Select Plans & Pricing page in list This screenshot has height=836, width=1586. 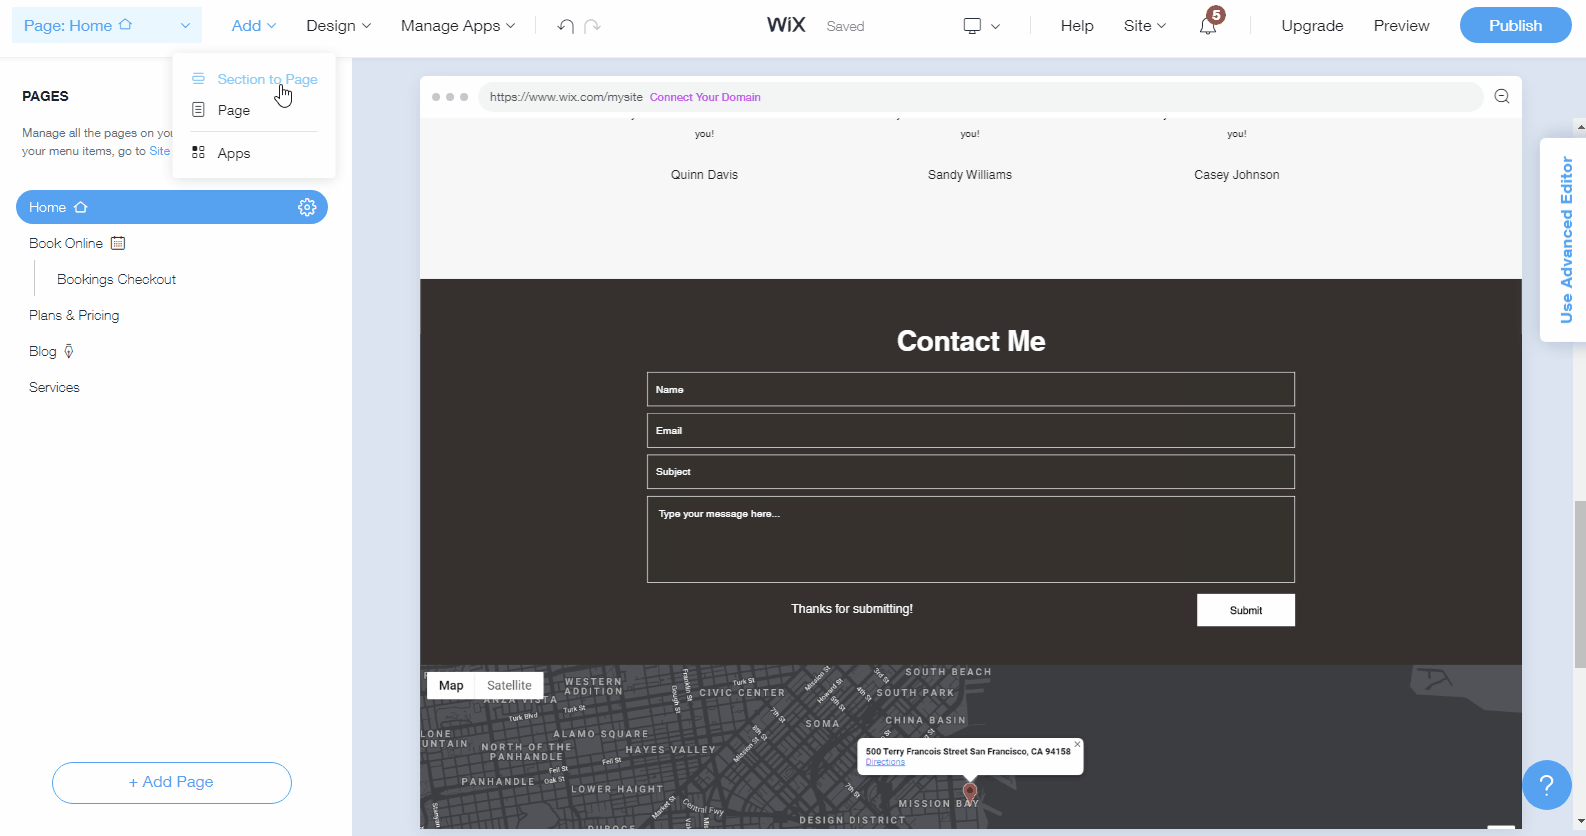click(x=74, y=315)
